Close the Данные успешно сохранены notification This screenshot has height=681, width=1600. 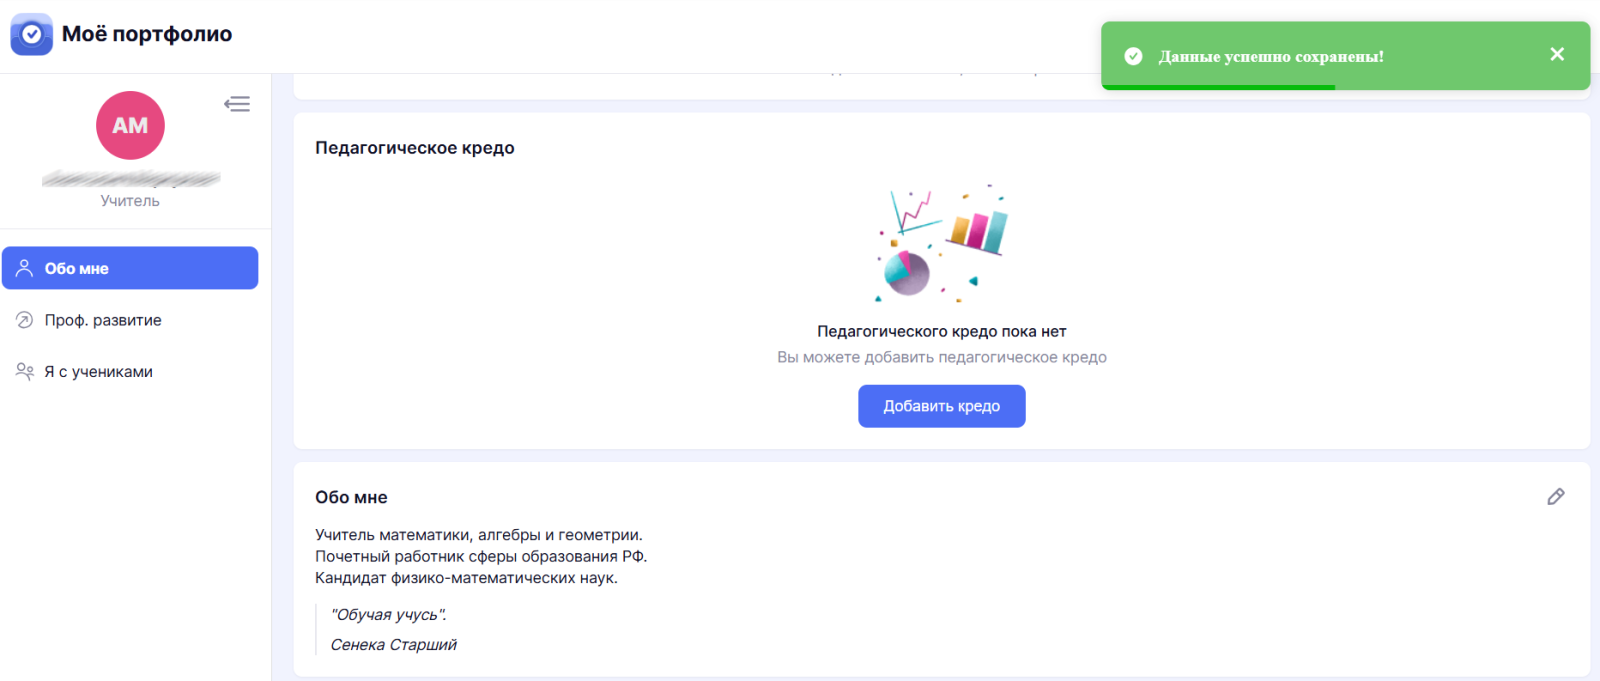1557,54
